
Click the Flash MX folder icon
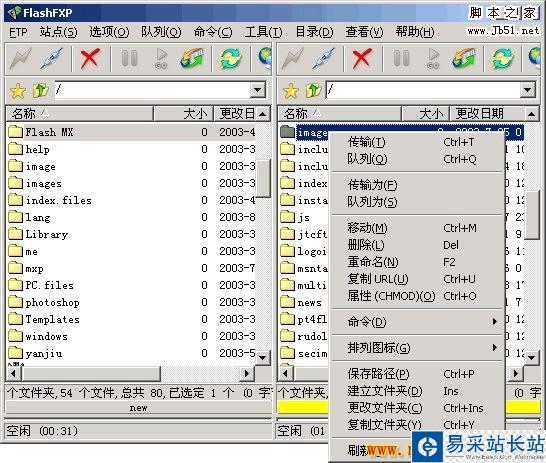pos(15,132)
